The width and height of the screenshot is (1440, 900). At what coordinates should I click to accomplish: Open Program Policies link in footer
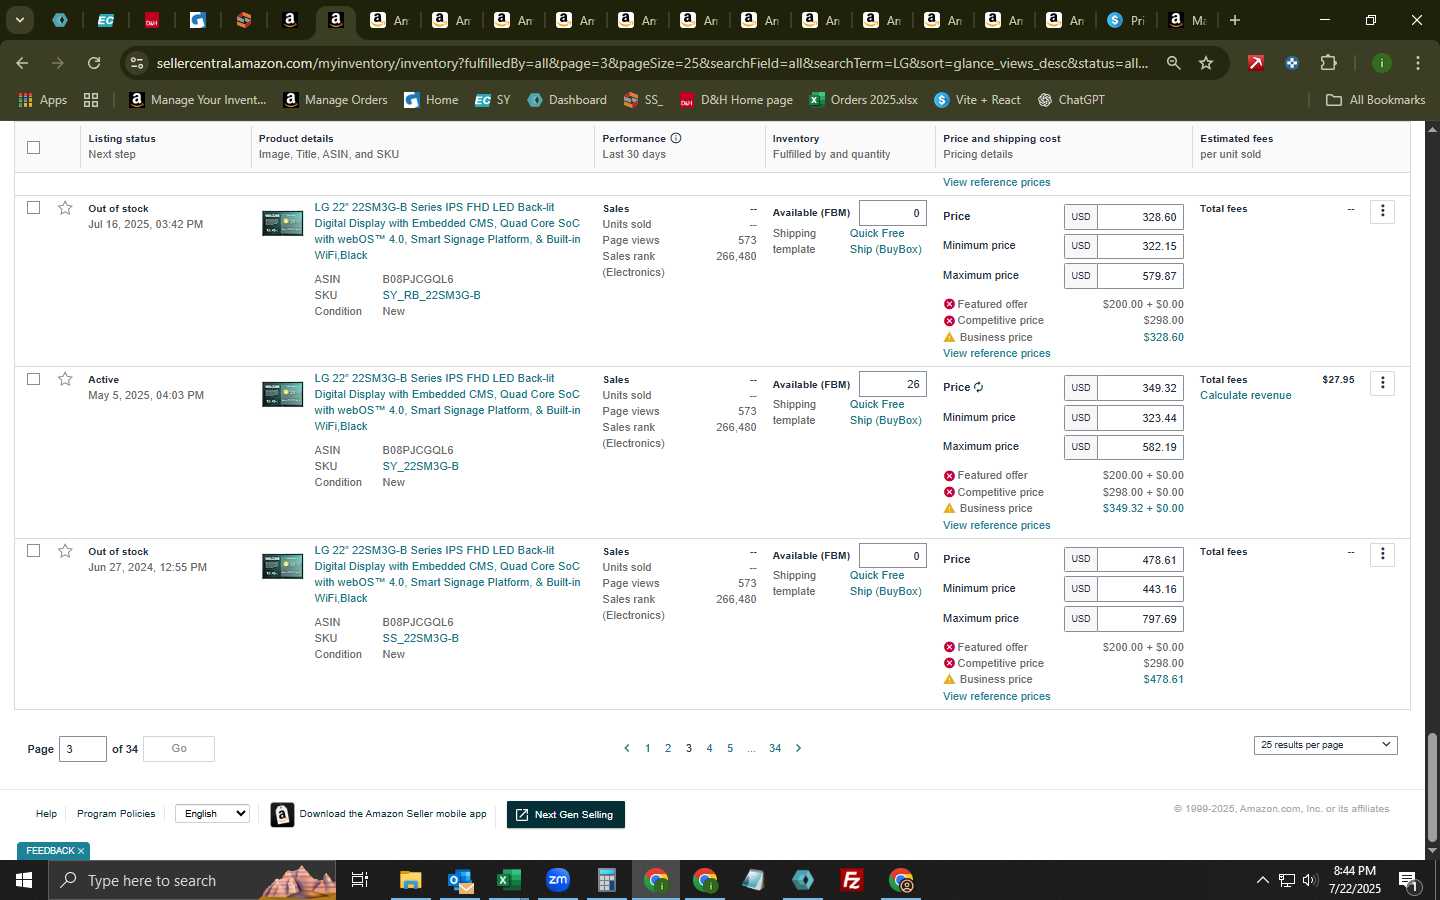point(116,814)
